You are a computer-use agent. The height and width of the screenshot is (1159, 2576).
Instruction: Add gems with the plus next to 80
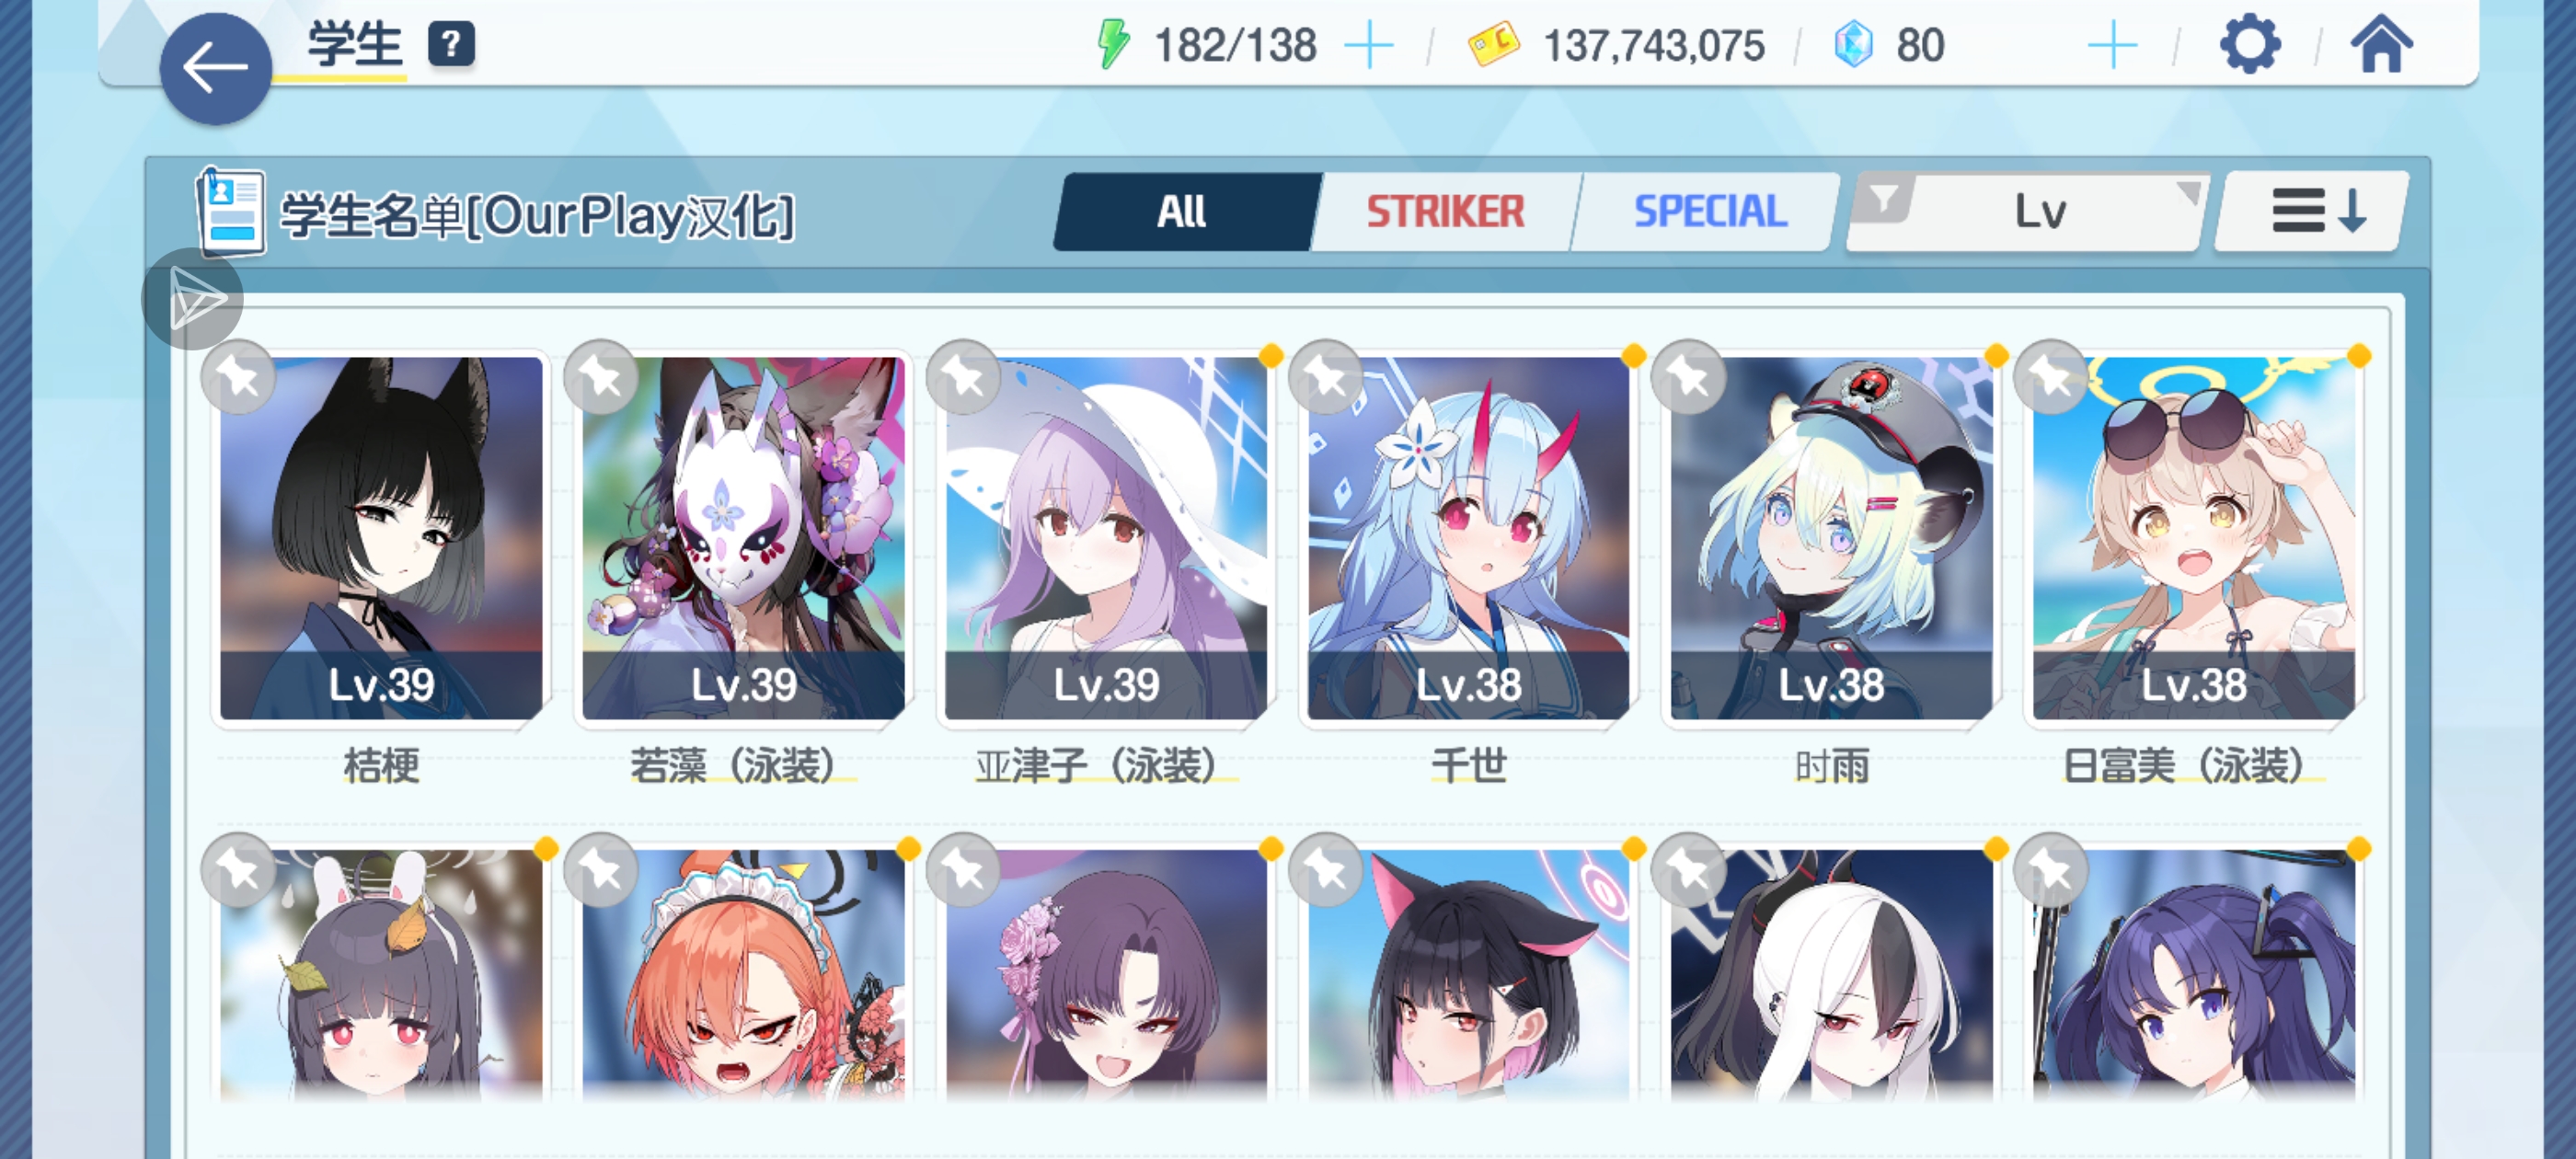click(2112, 46)
